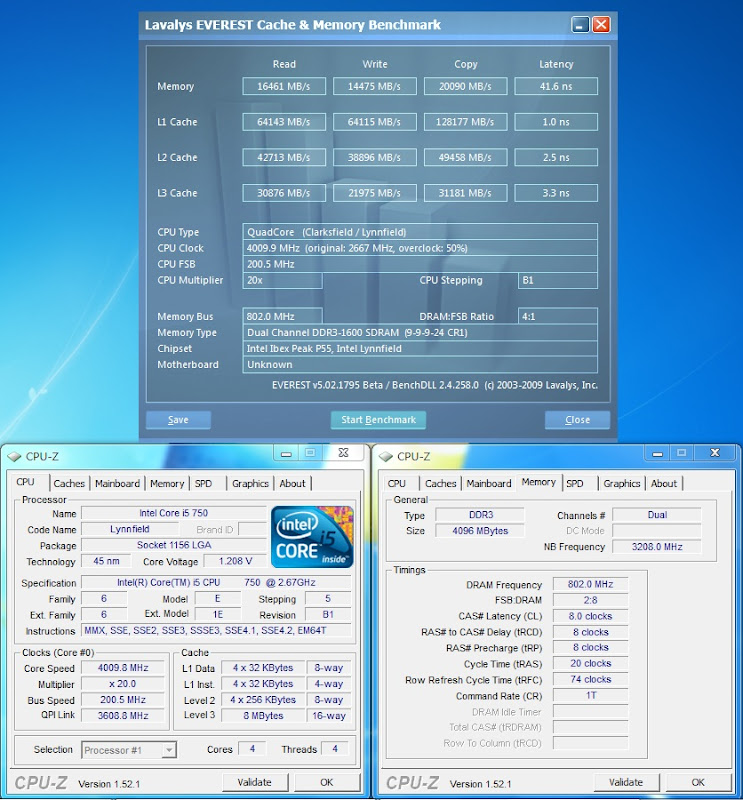
Task: Open SPD tab in left CPU-Z
Action: point(203,484)
